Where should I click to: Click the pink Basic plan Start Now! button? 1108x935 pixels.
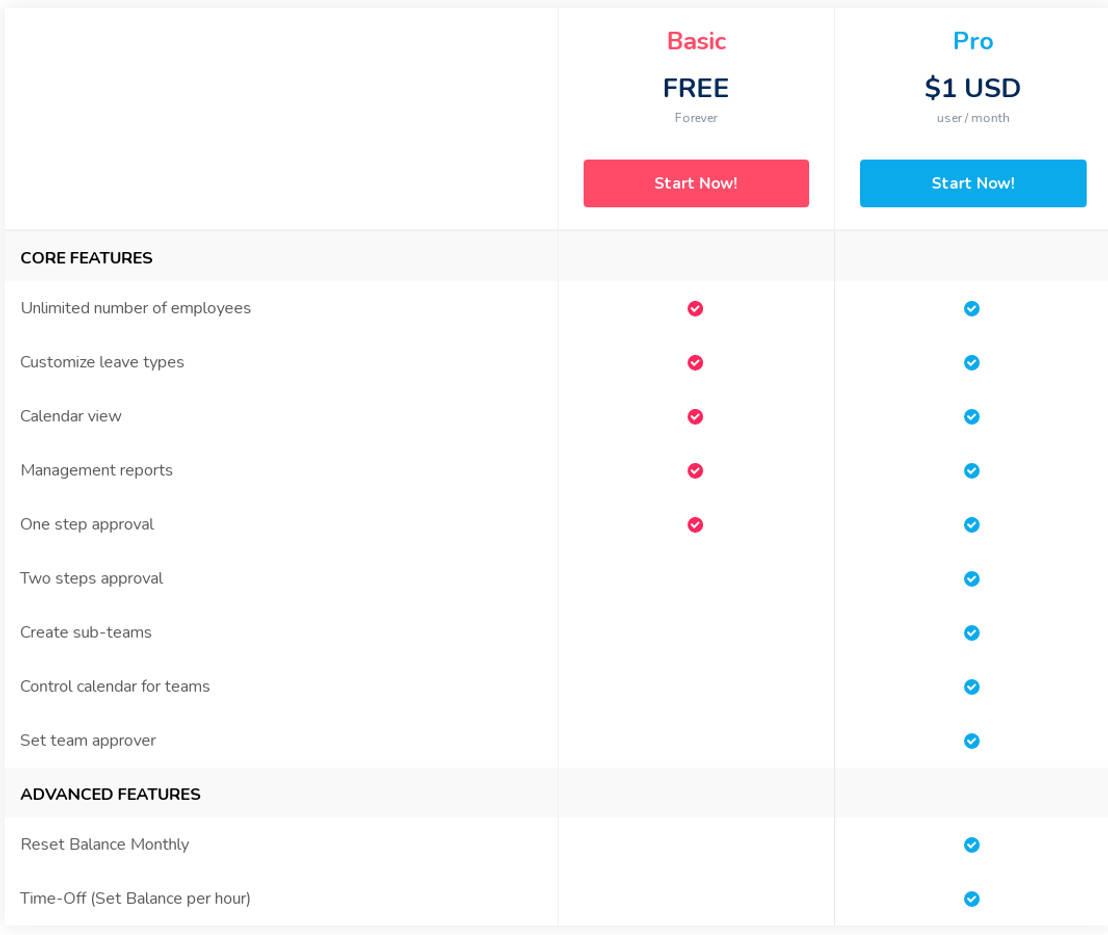[696, 184]
